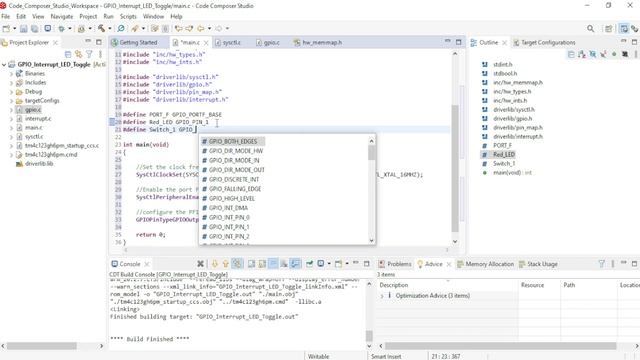Click the Back navigation yellow arrow
The height and width of the screenshot is (360, 640).
(x=201, y=29)
